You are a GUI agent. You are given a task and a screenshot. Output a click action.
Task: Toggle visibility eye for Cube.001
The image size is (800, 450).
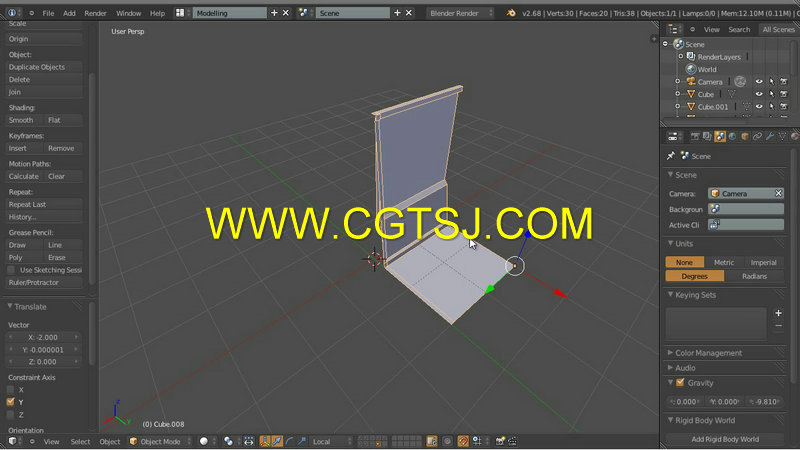click(x=759, y=107)
